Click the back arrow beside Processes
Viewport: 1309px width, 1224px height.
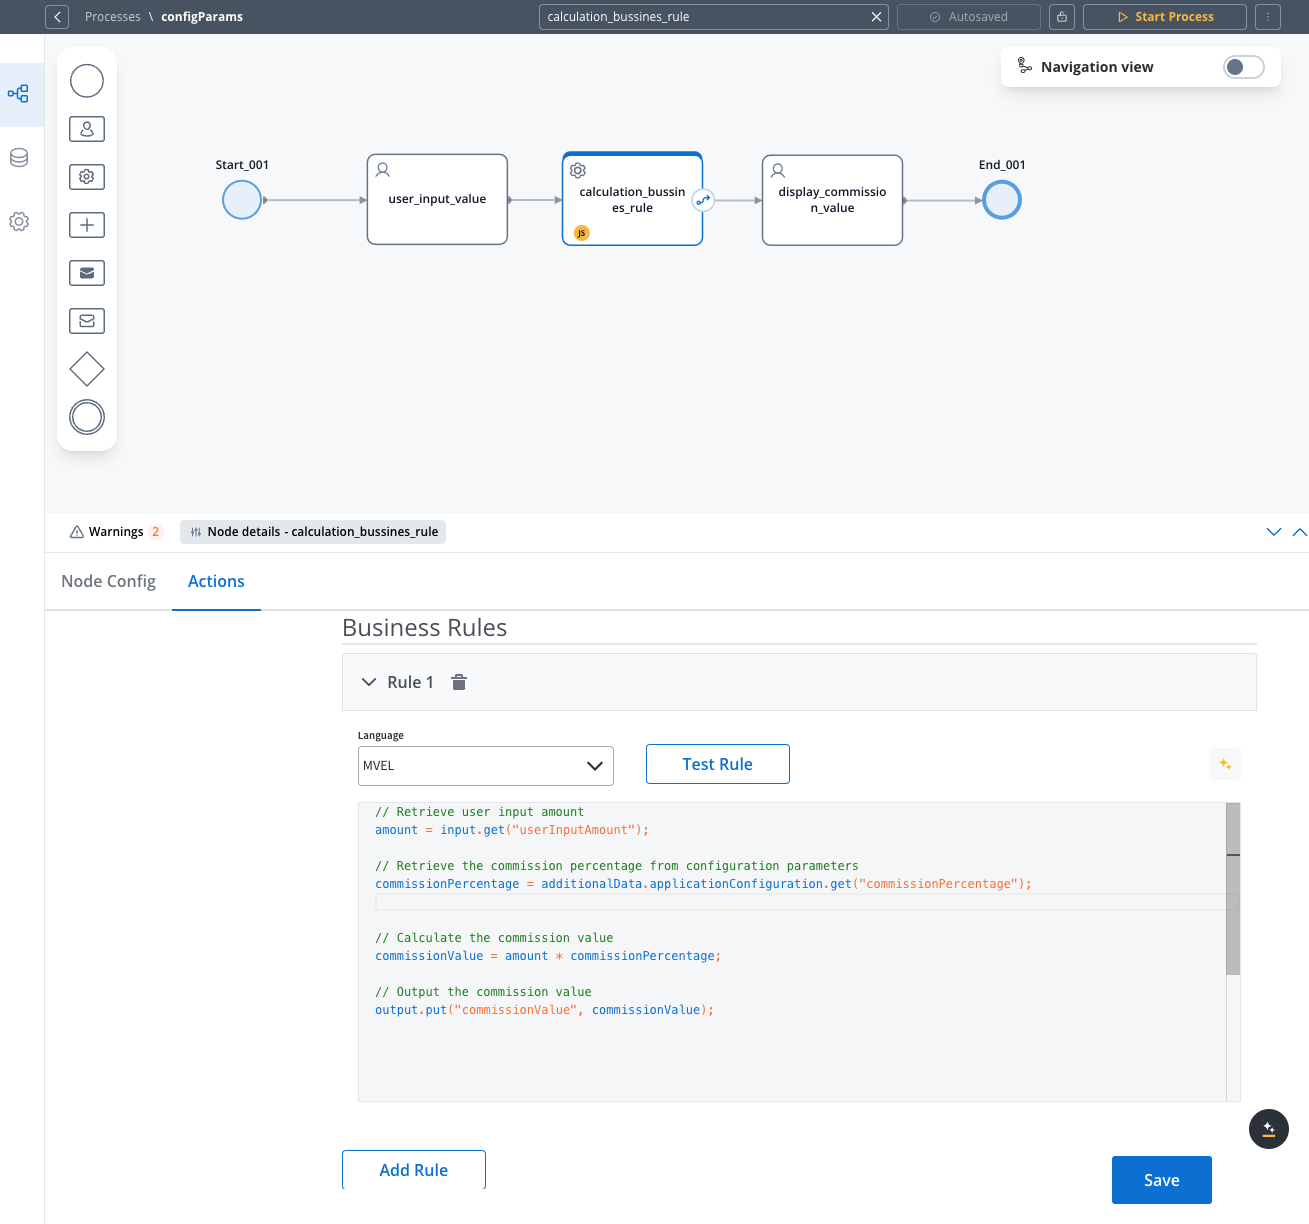click(57, 17)
